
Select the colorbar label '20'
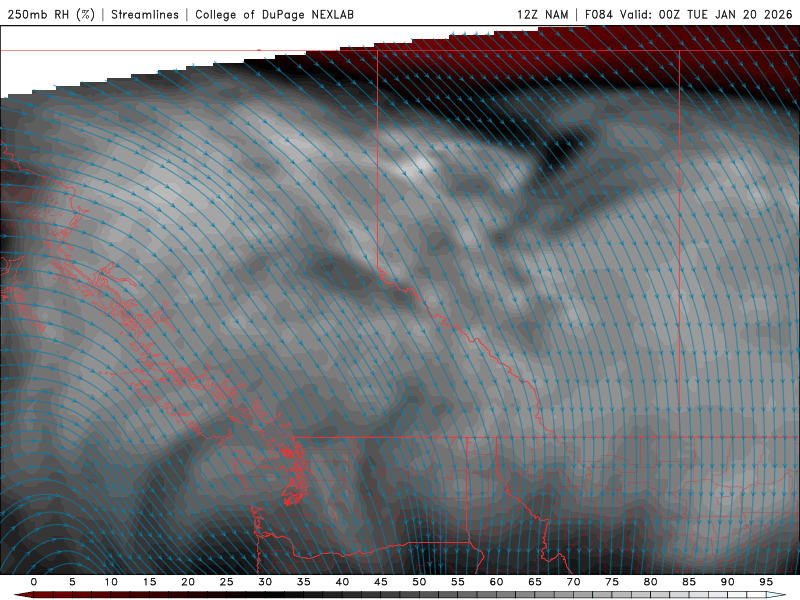(188, 582)
